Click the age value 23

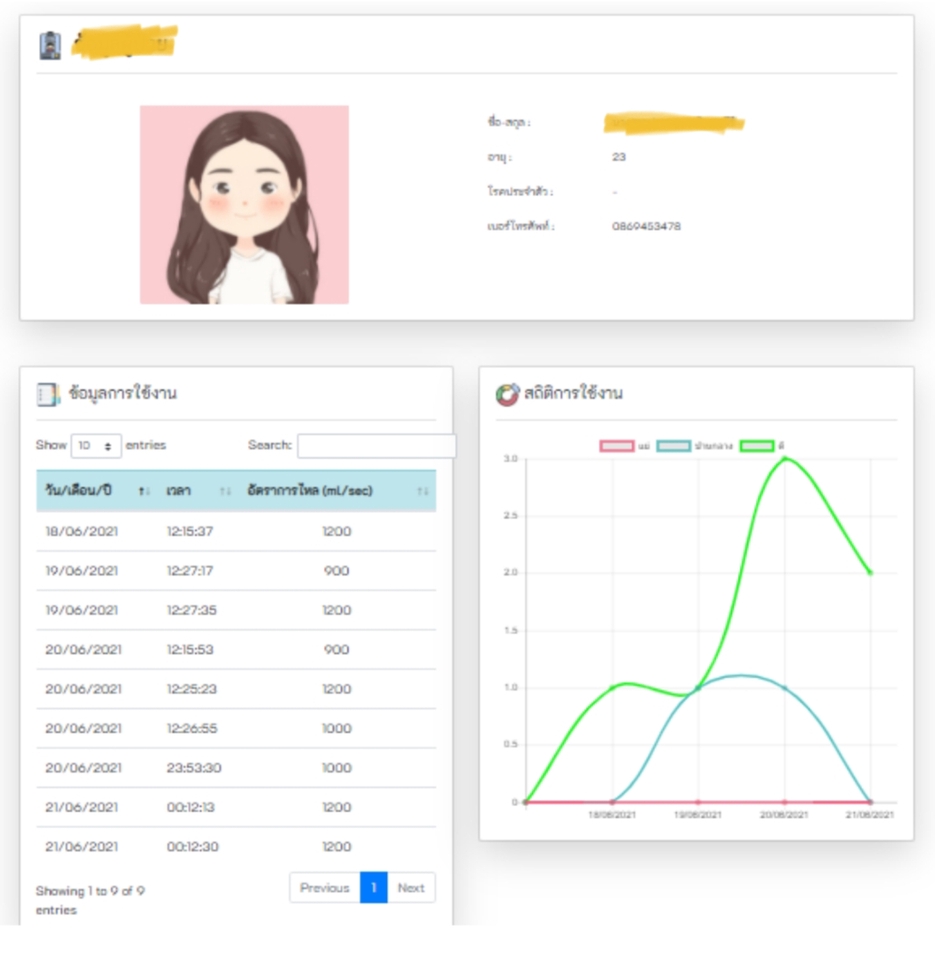coord(618,157)
